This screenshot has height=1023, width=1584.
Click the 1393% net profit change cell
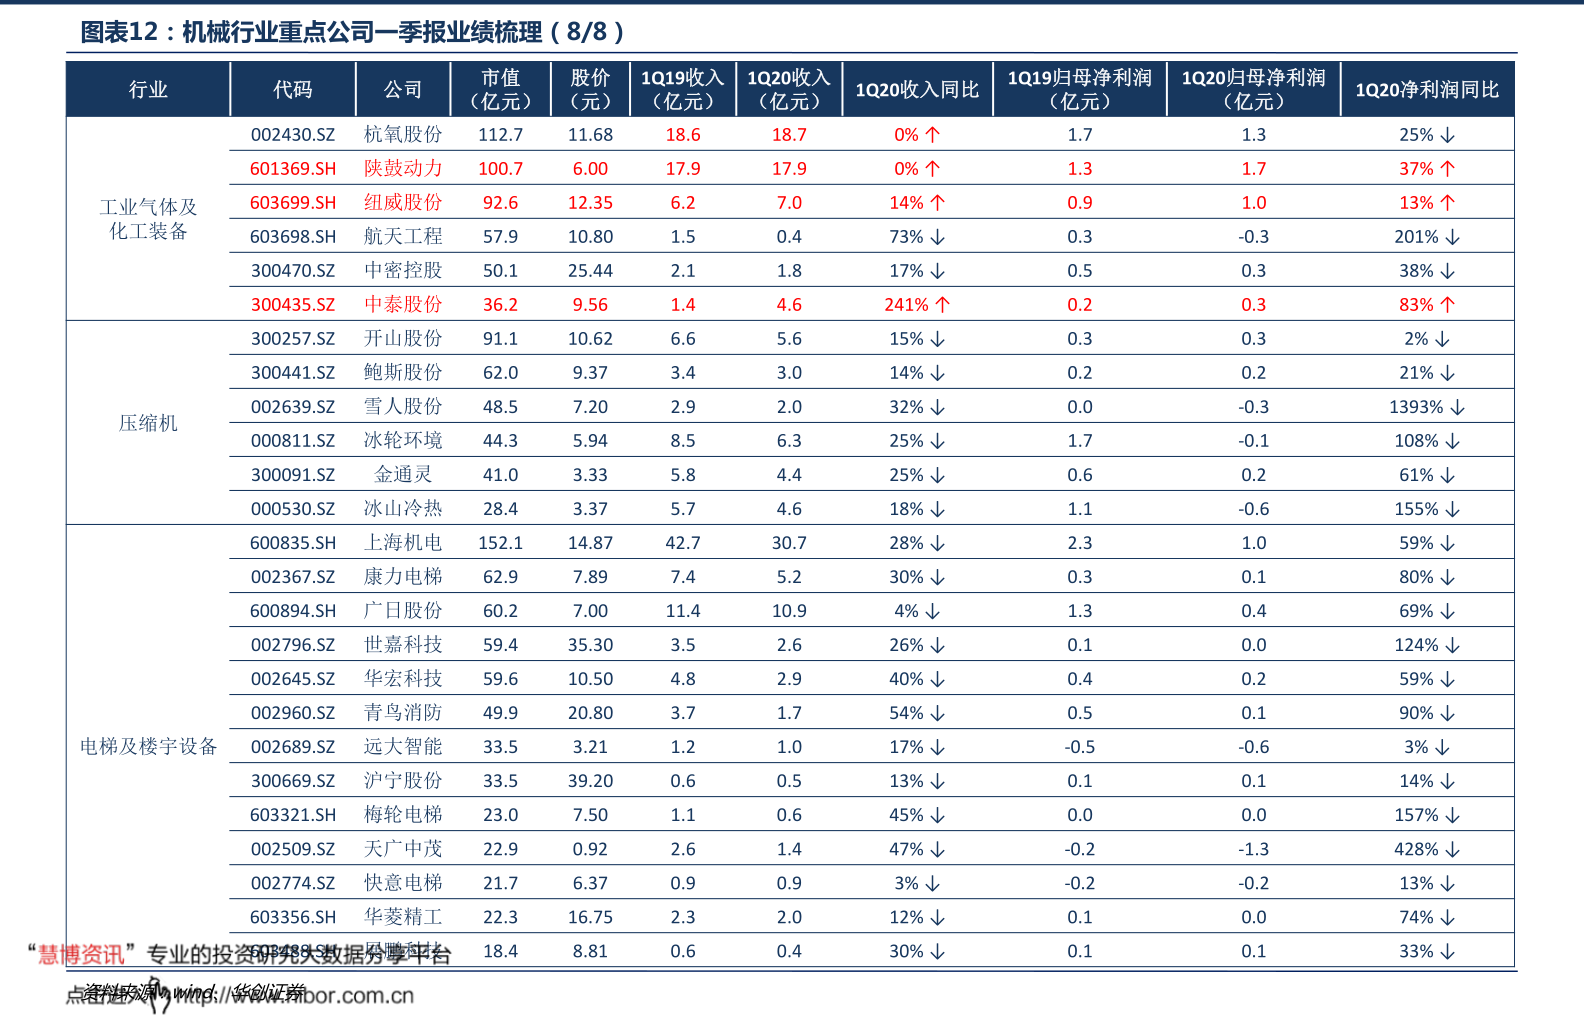point(1427,407)
